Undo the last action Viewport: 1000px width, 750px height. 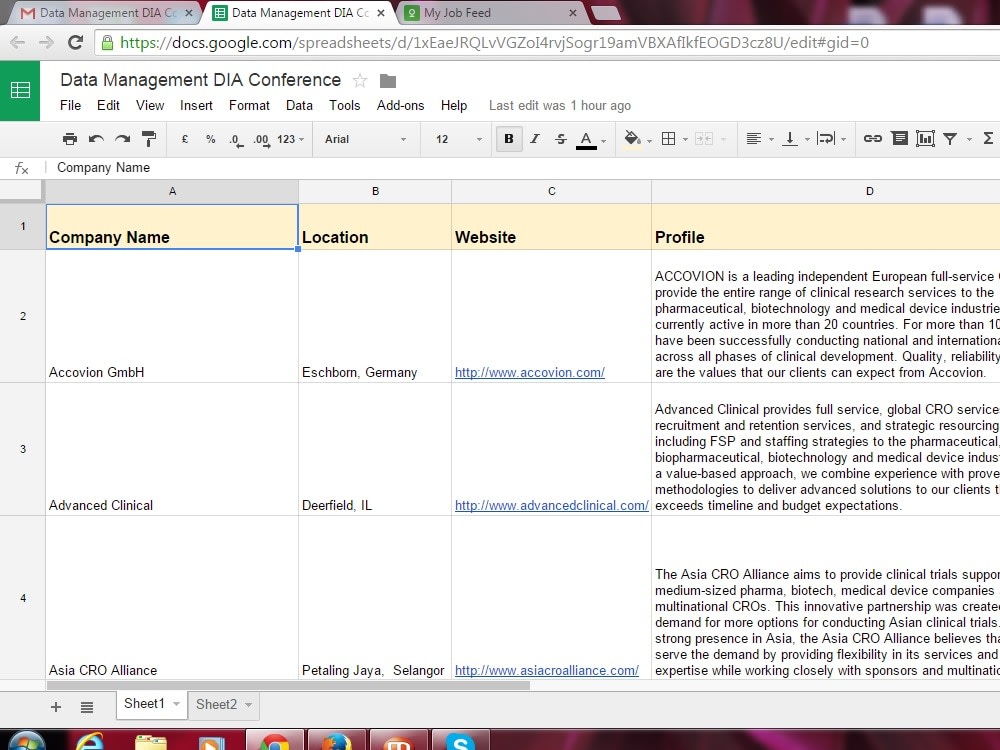[96, 139]
